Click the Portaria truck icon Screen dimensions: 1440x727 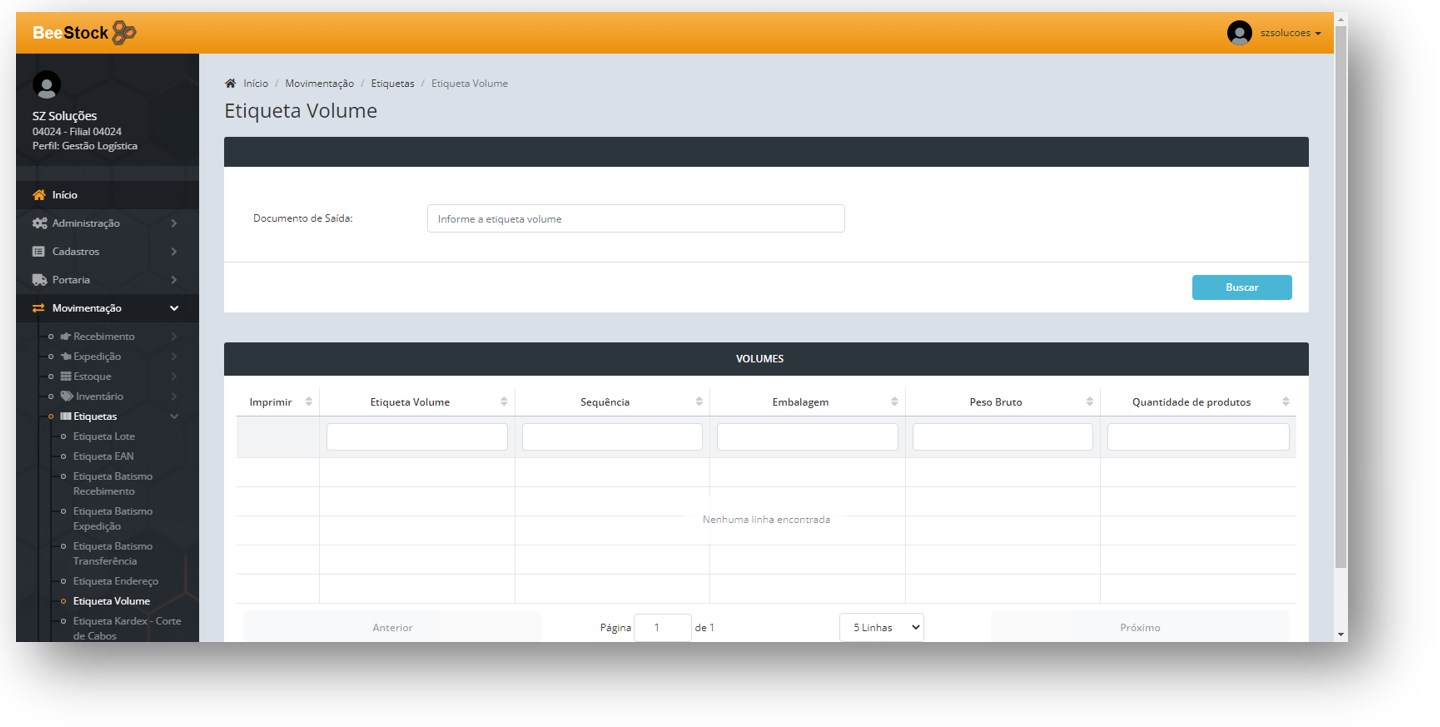40,280
